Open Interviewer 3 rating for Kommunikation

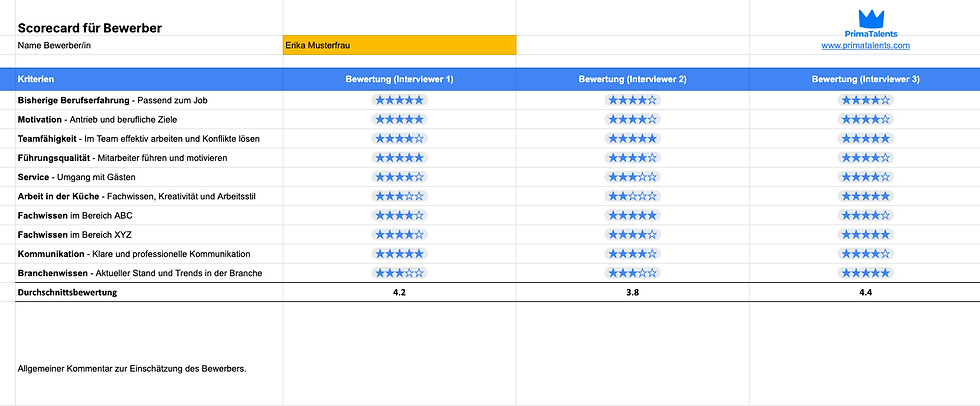[x=866, y=254]
